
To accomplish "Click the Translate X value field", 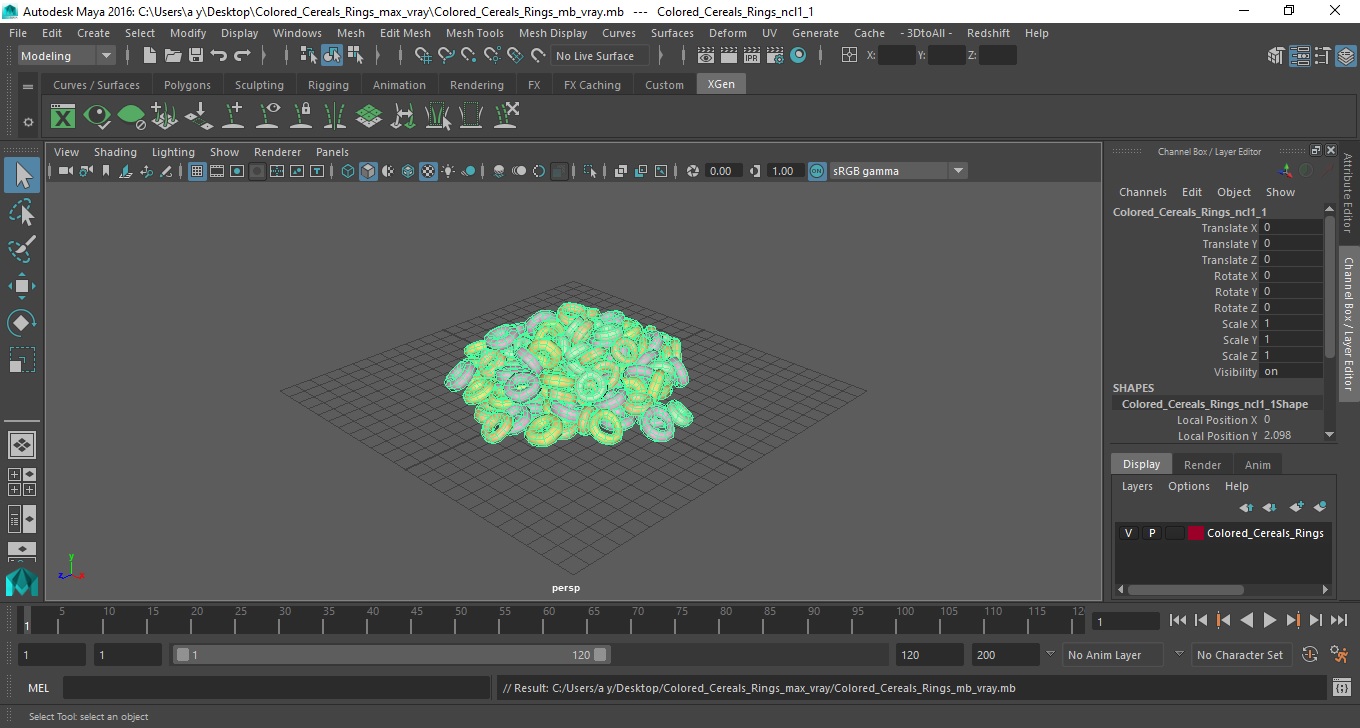I will pyautogui.click(x=1291, y=228).
